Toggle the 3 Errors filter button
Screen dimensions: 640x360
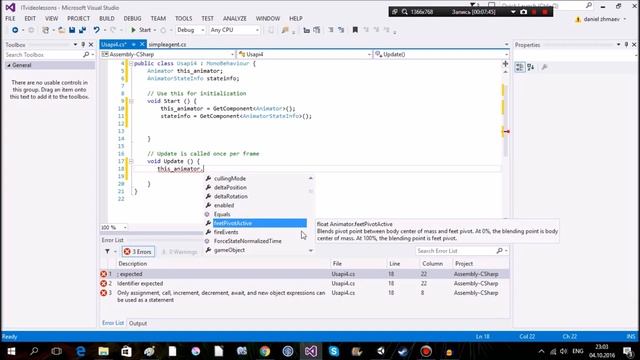click(x=138, y=251)
